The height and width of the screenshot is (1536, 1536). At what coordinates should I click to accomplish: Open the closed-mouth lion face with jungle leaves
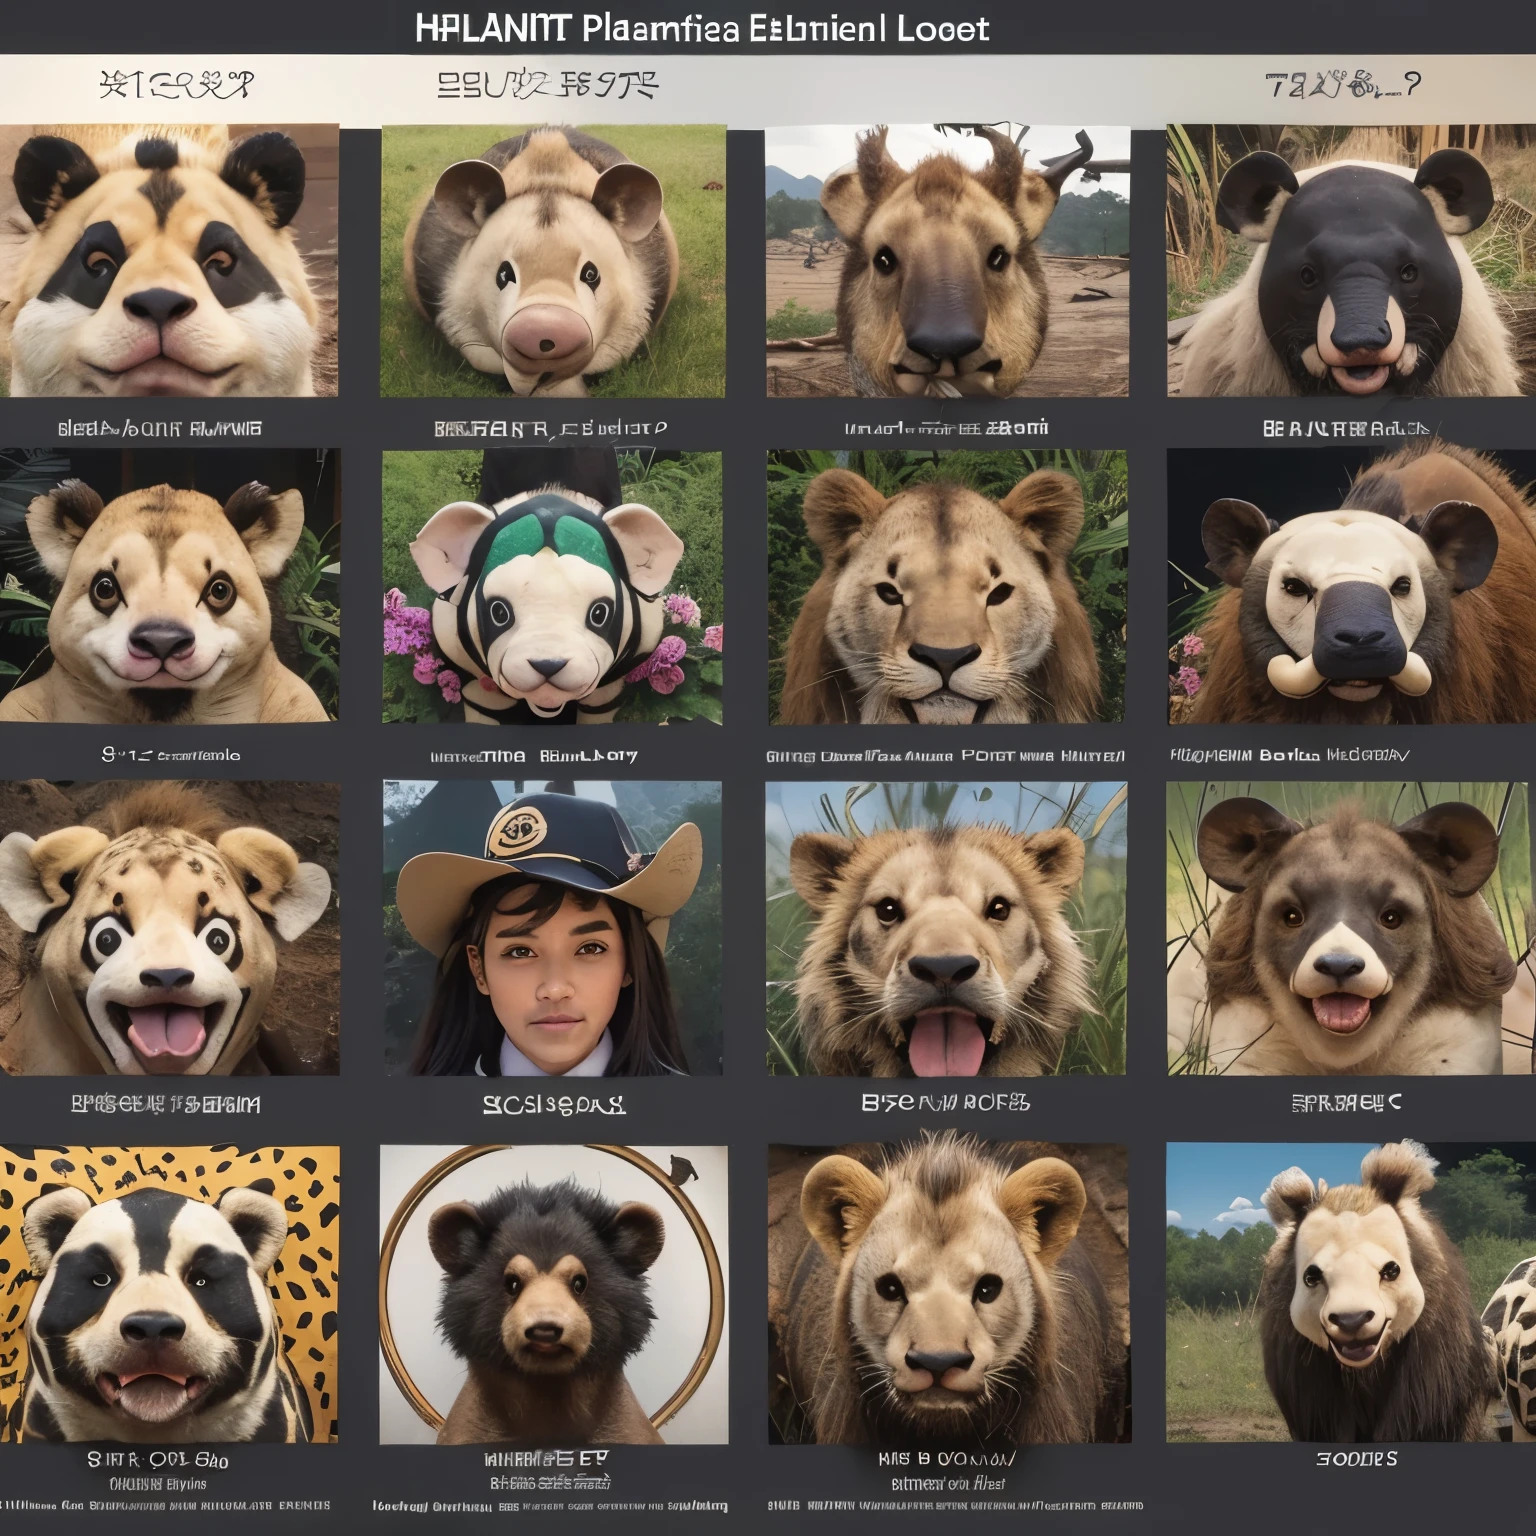947,587
